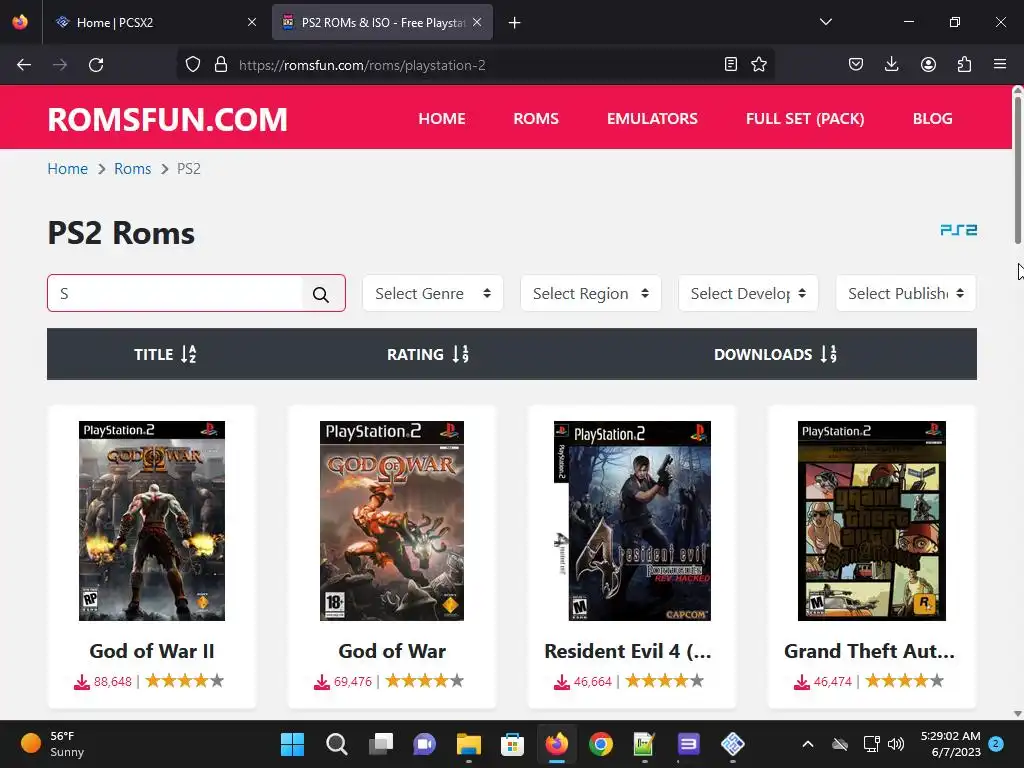Screen dimensions: 1024x768
Task: Click the ROM search text field
Action: pos(175,293)
